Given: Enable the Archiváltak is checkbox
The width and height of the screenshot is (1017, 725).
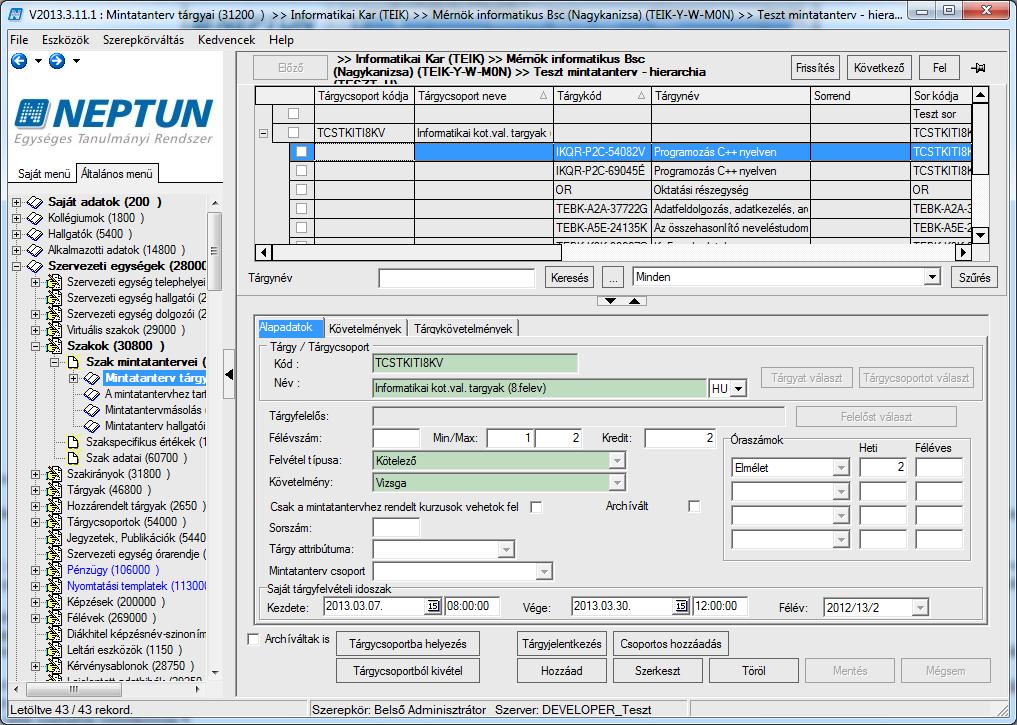Looking at the screenshot, I should click(254, 639).
